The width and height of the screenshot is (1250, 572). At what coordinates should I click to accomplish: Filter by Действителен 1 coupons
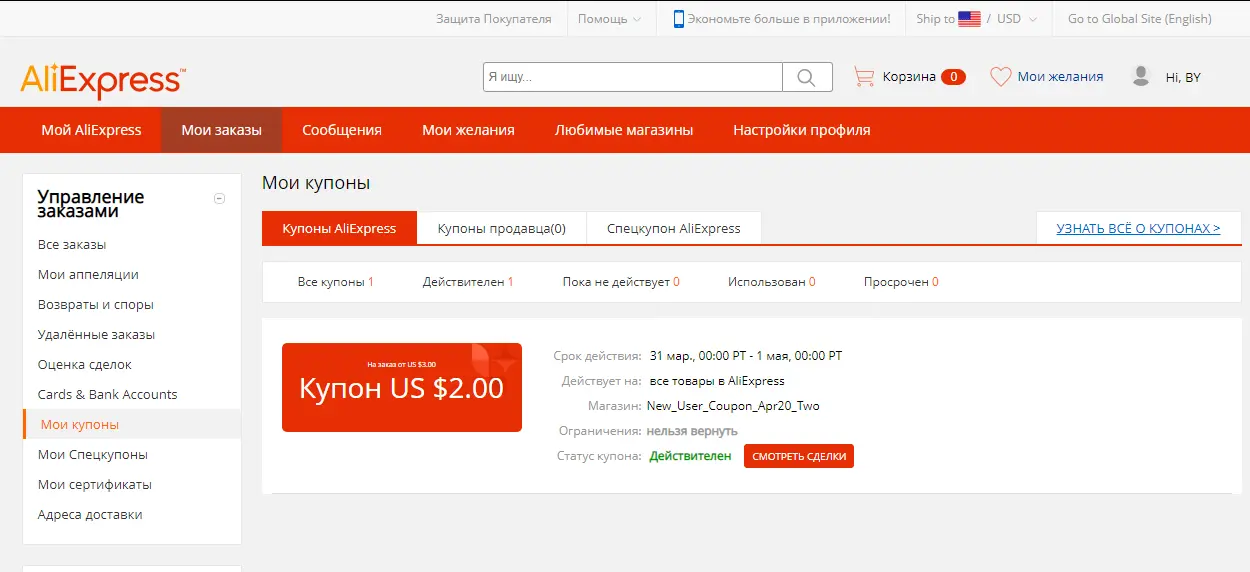point(468,282)
